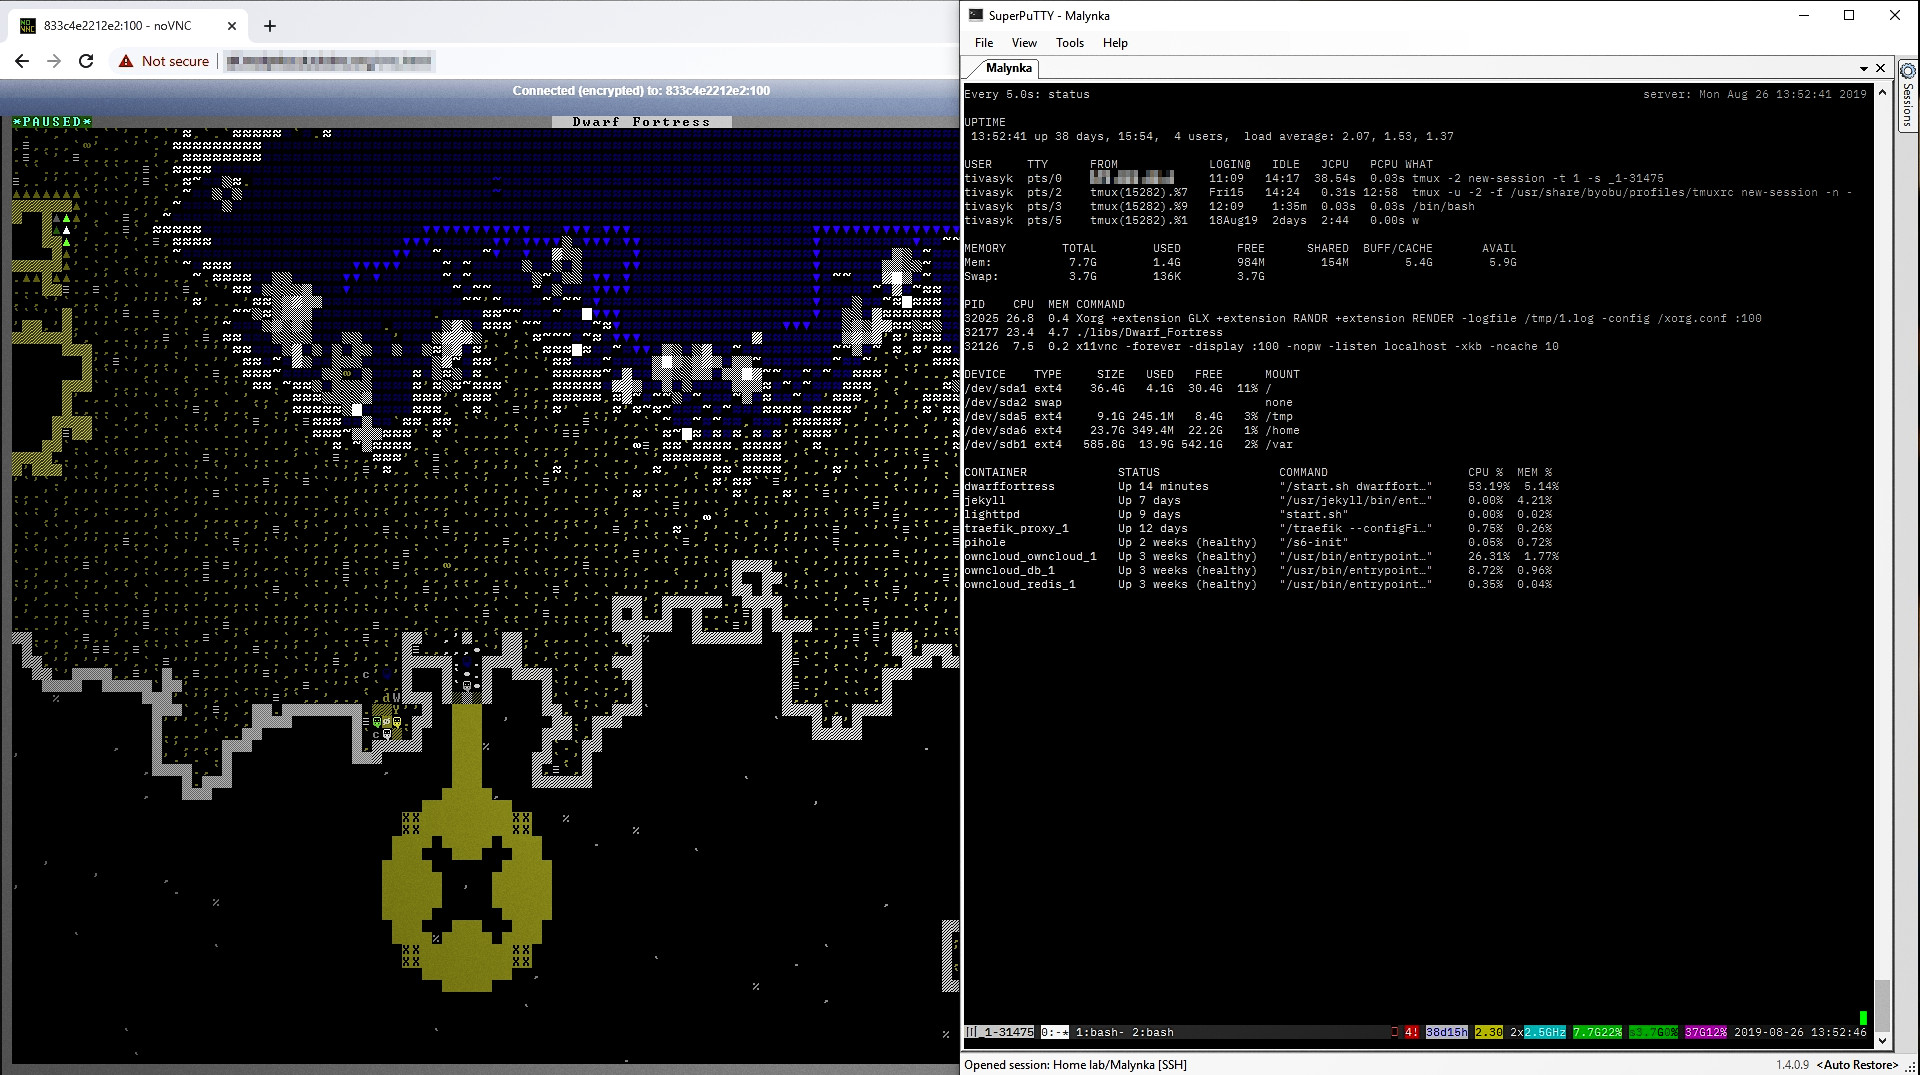Select the Malynka session tab

point(1008,68)
